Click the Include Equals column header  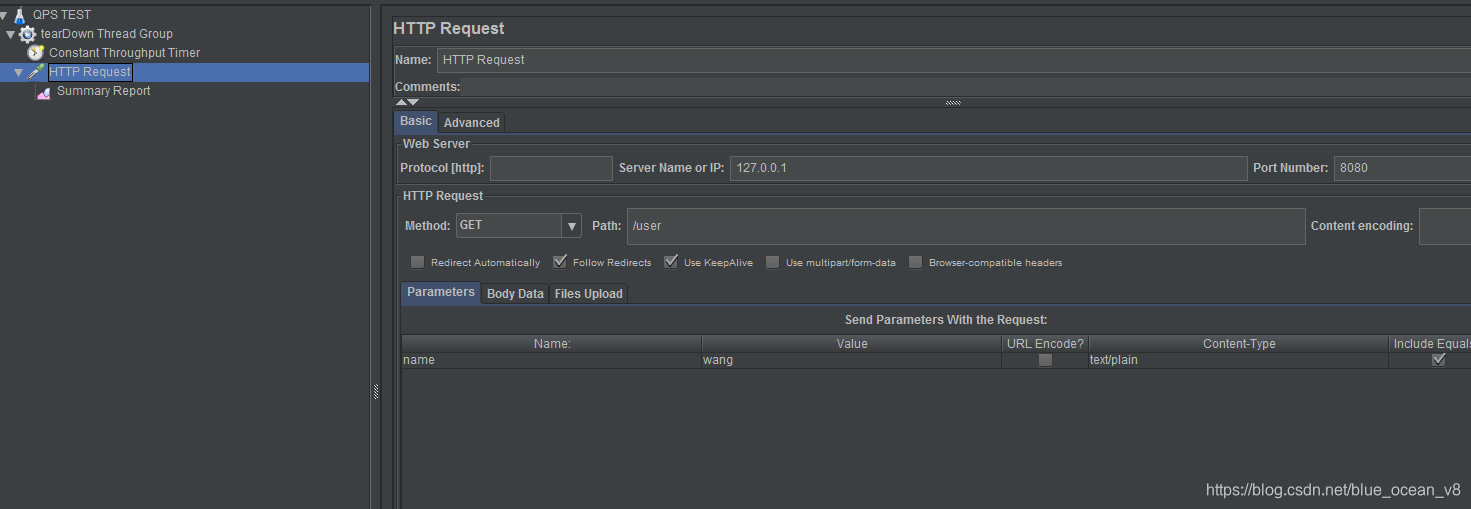tap(1431, 344)
